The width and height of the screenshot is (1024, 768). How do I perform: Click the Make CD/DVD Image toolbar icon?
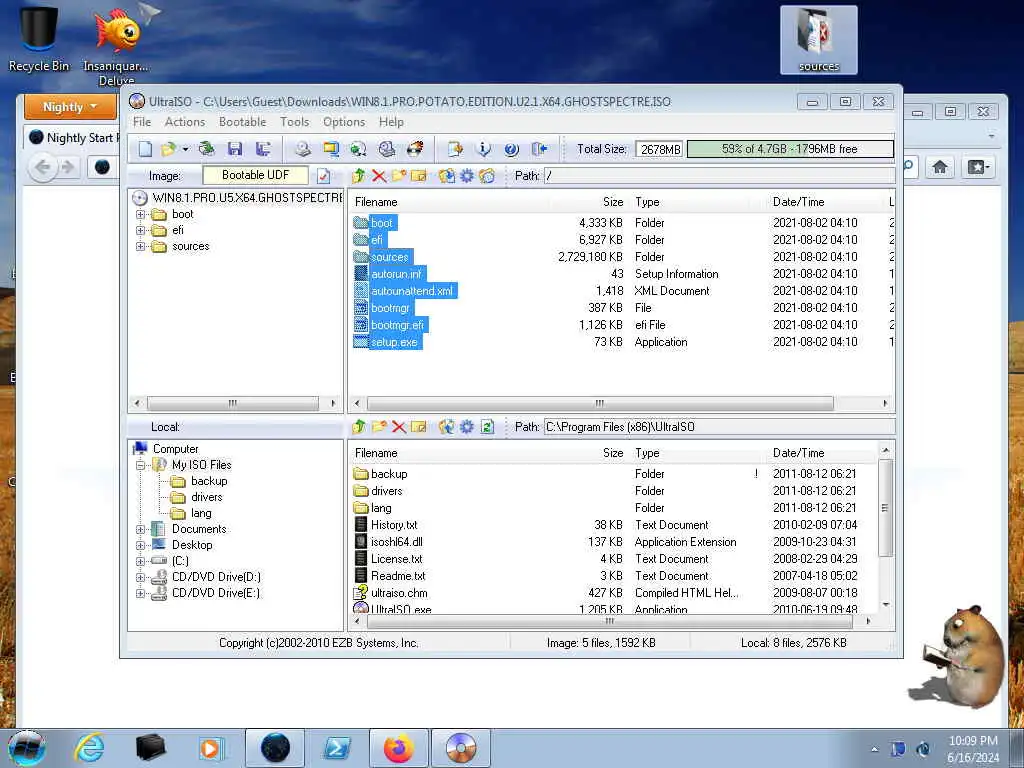click(302, 149)
